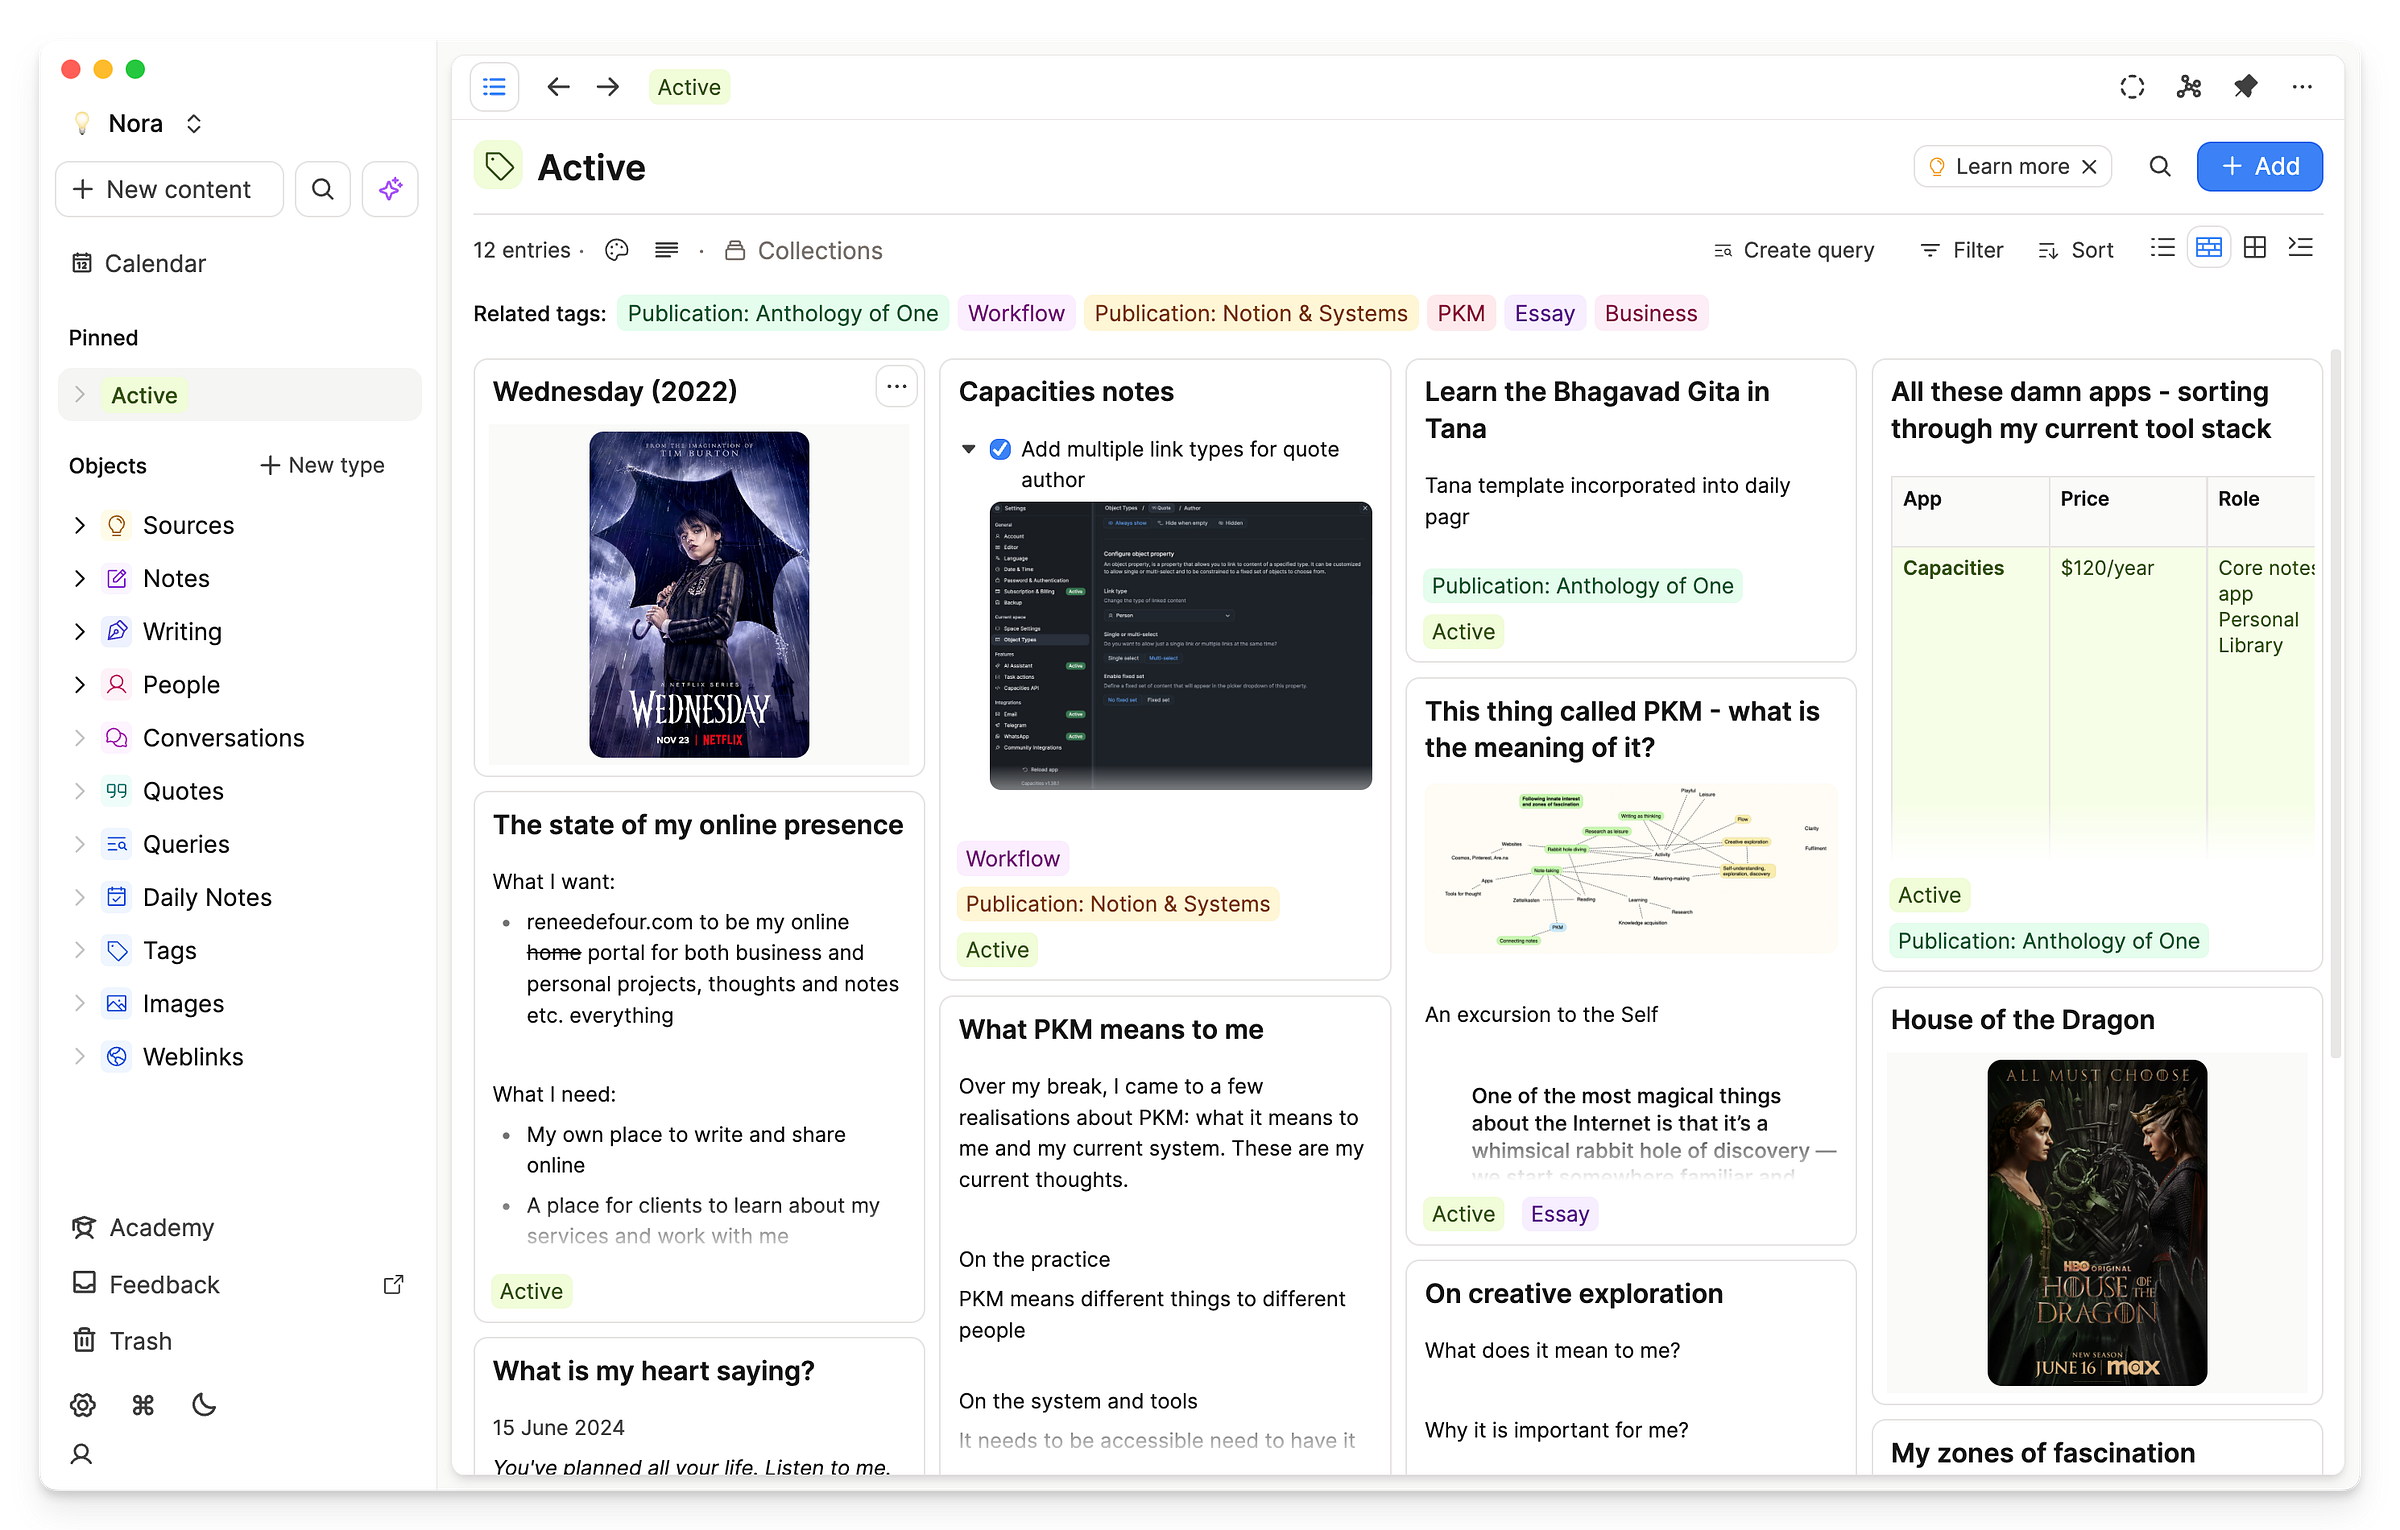Click Create query button
Screen dimensions: 2400x1530
[x=1794, y=250]
